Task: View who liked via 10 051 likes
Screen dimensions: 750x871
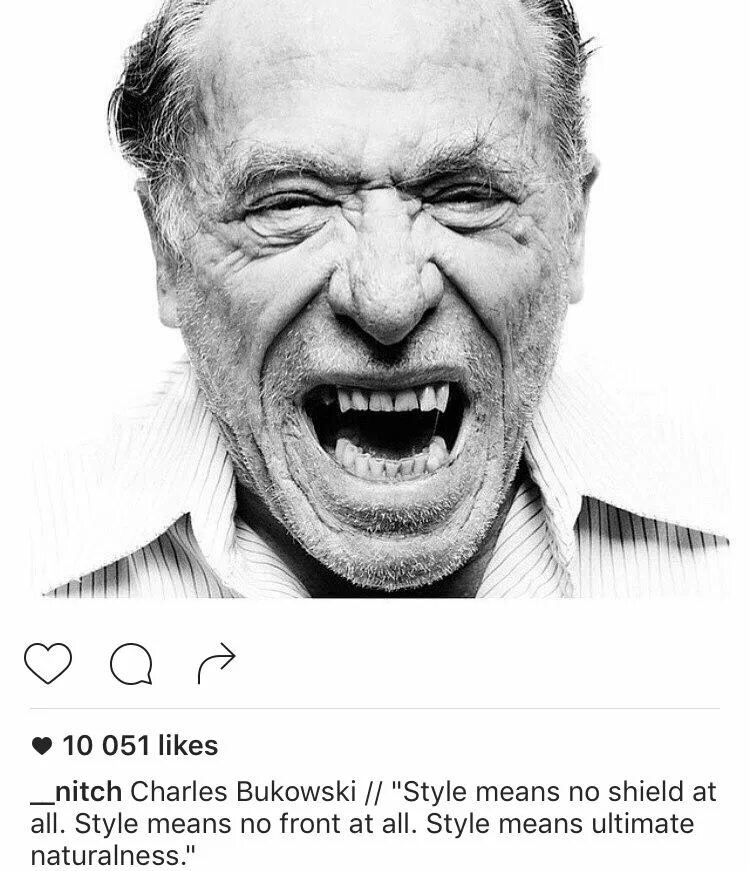Action: click(x=140, y=745)
